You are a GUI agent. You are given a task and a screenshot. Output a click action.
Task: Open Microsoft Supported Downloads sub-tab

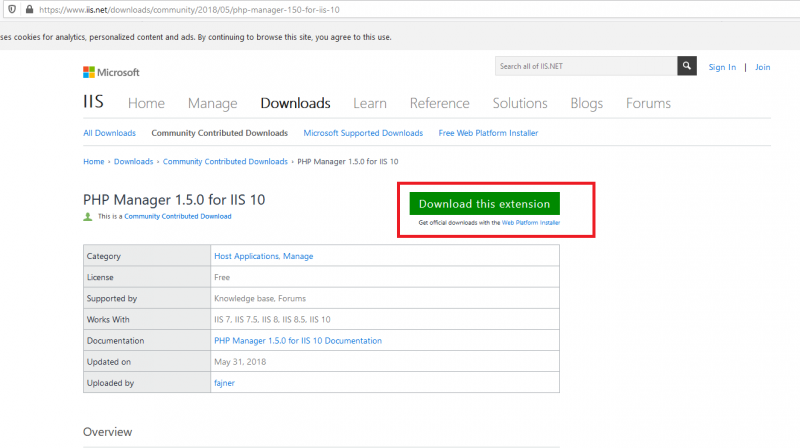pyautogui.click(x=363, y=133)
